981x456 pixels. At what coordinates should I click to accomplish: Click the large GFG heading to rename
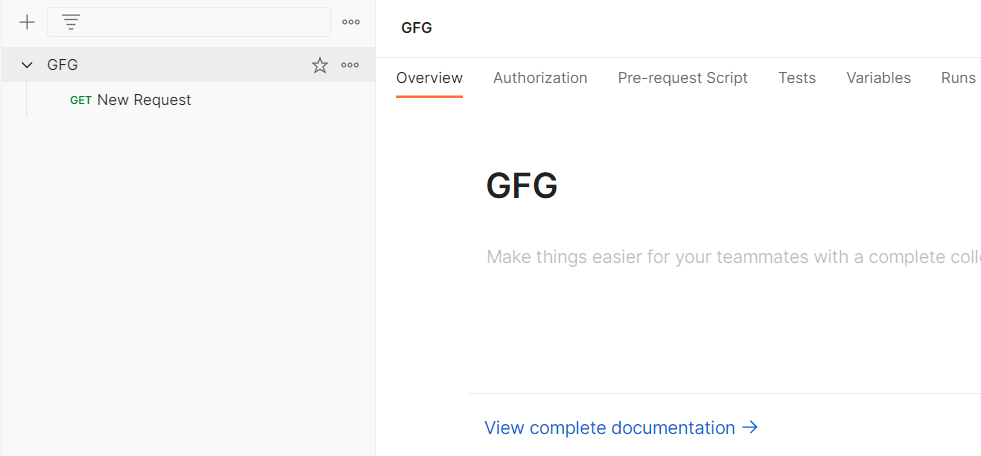[x=522, y=186]
